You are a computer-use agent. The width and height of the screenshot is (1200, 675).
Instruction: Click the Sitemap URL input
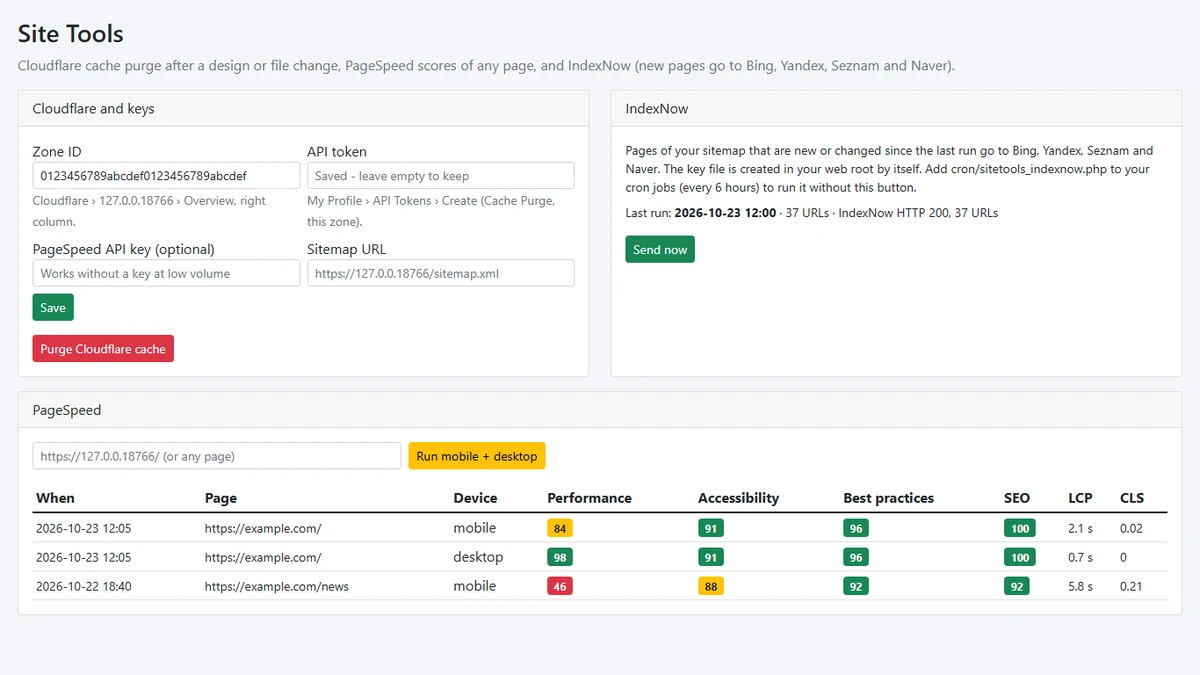tap(441, 273)
